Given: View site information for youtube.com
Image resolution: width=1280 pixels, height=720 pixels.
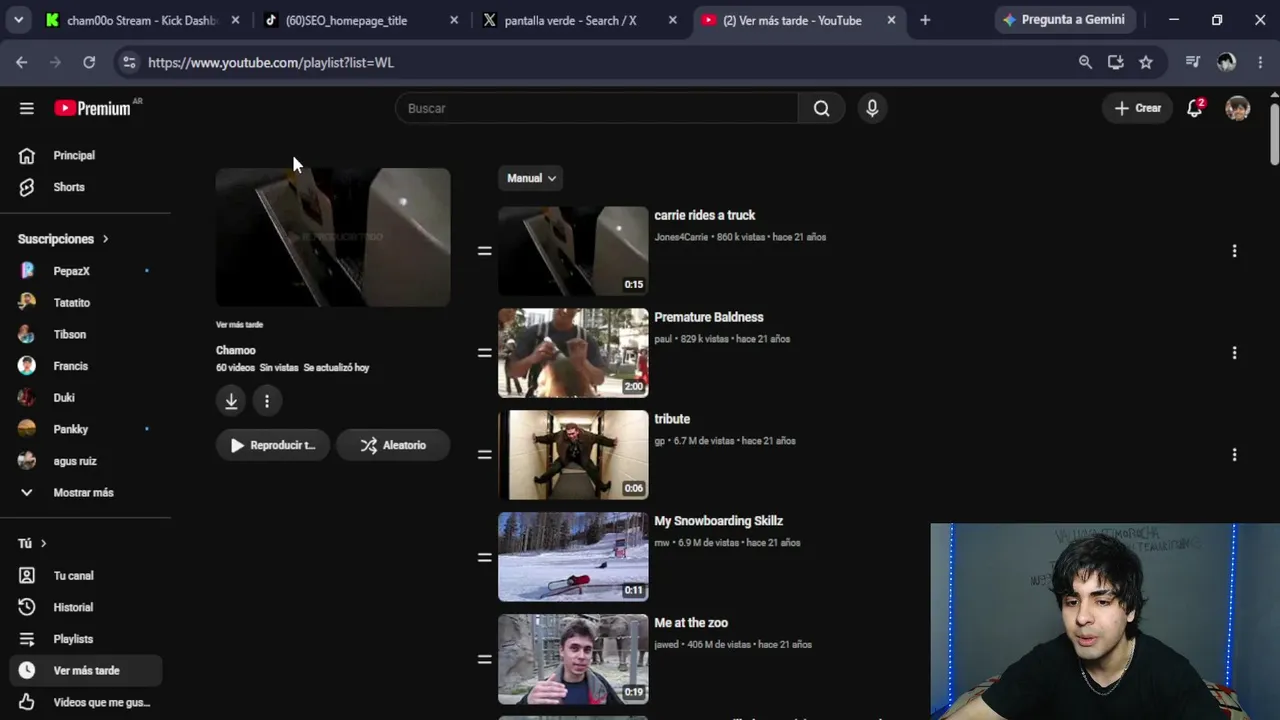Looking at the screenshot, I should coord(128,62).
